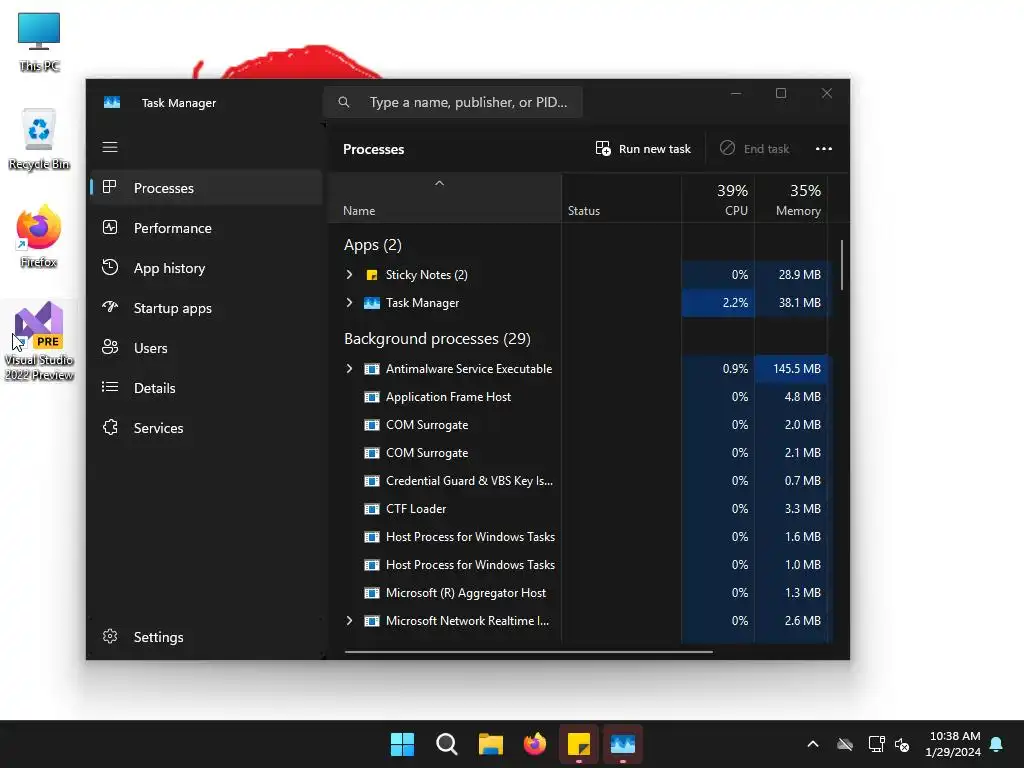The width and height of the screenshot is (1024, 768).
Task: Click the Background processes (29) heading
Action: coord(437,338)
